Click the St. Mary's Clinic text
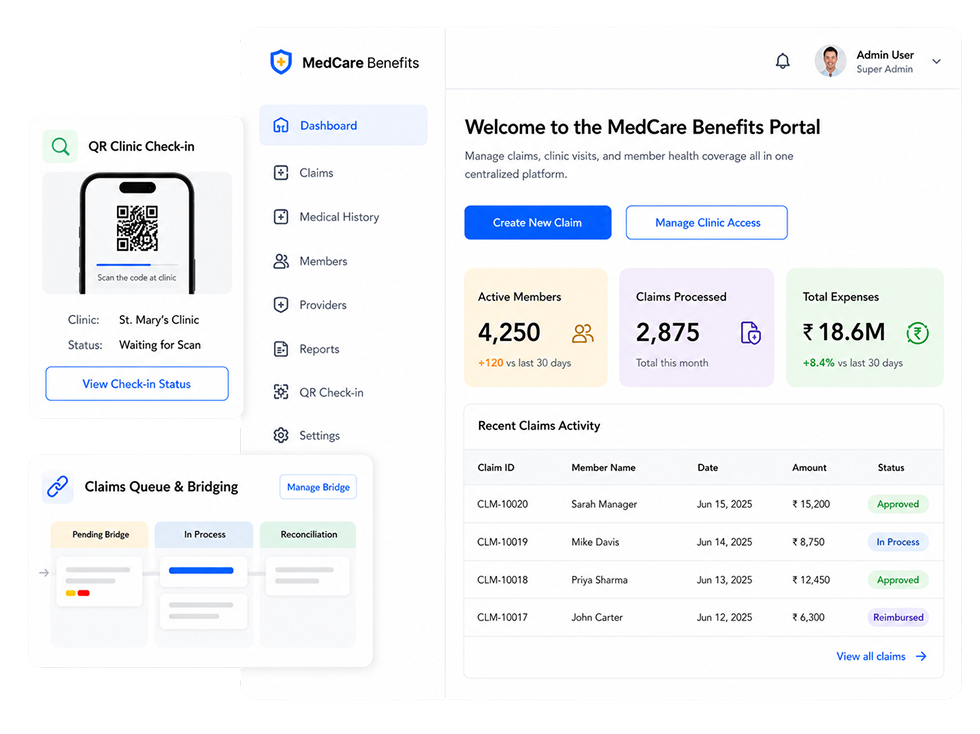 click(x=159, y=319)
